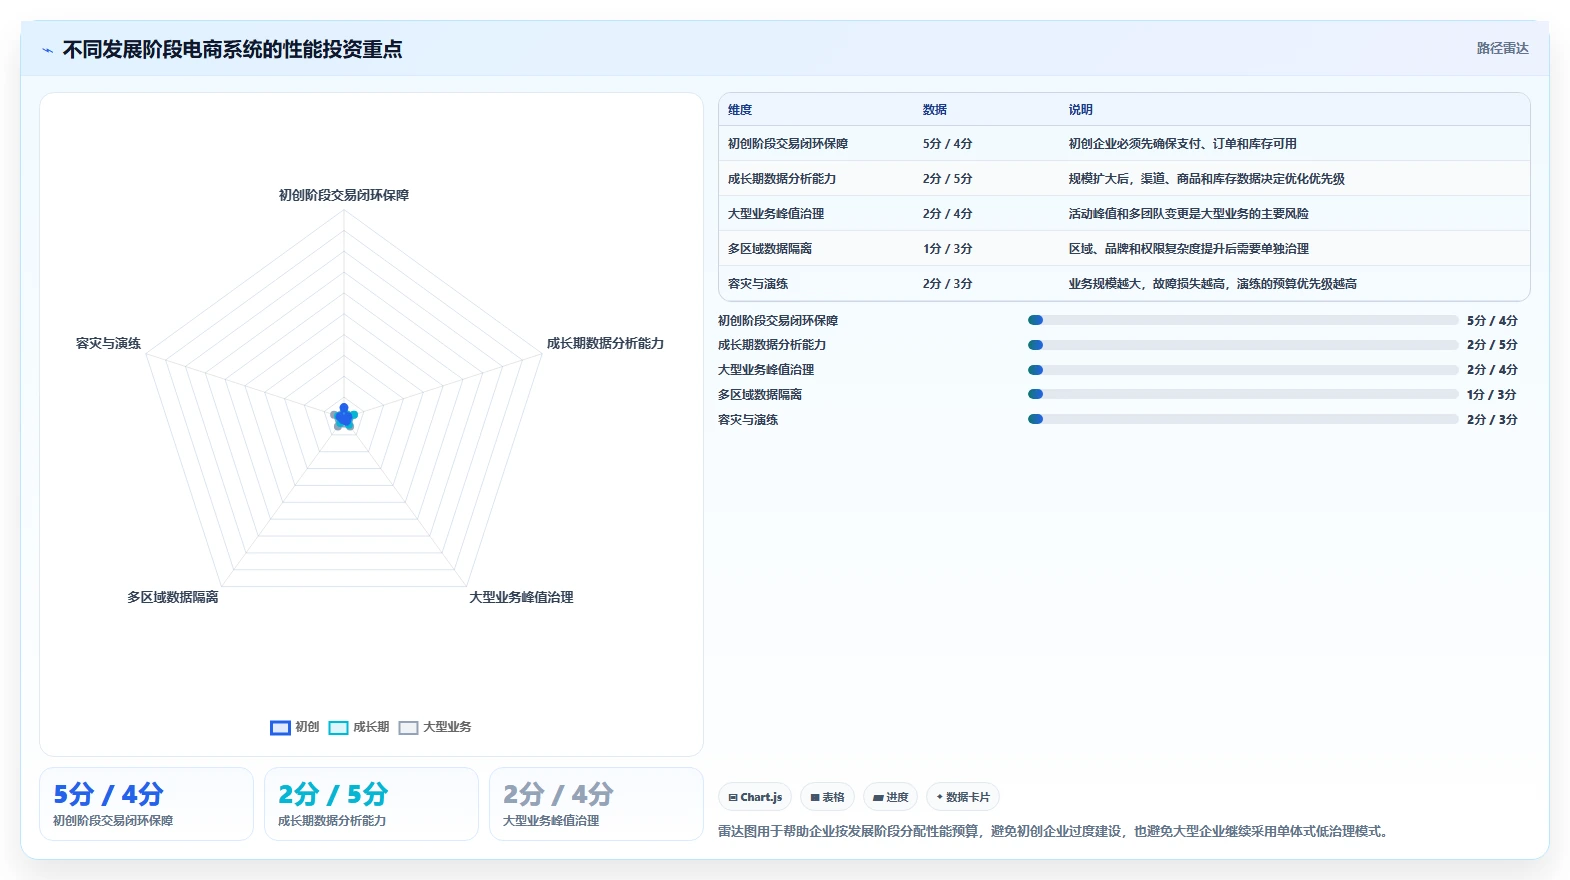
Task: Click description 活动峰值和多团队变更是大型业务的主要风险
Action: (1189, 214)
